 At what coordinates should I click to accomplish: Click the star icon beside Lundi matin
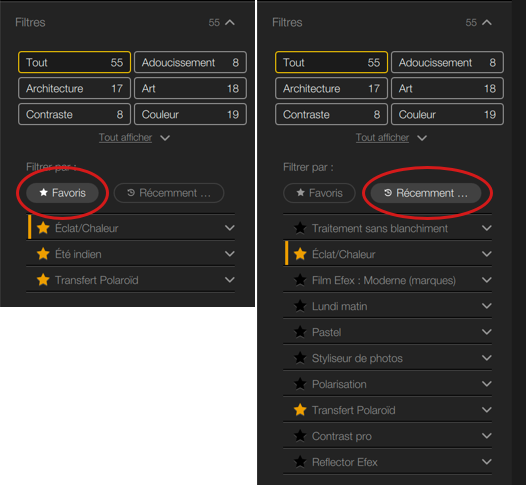[x=300, y=306]
